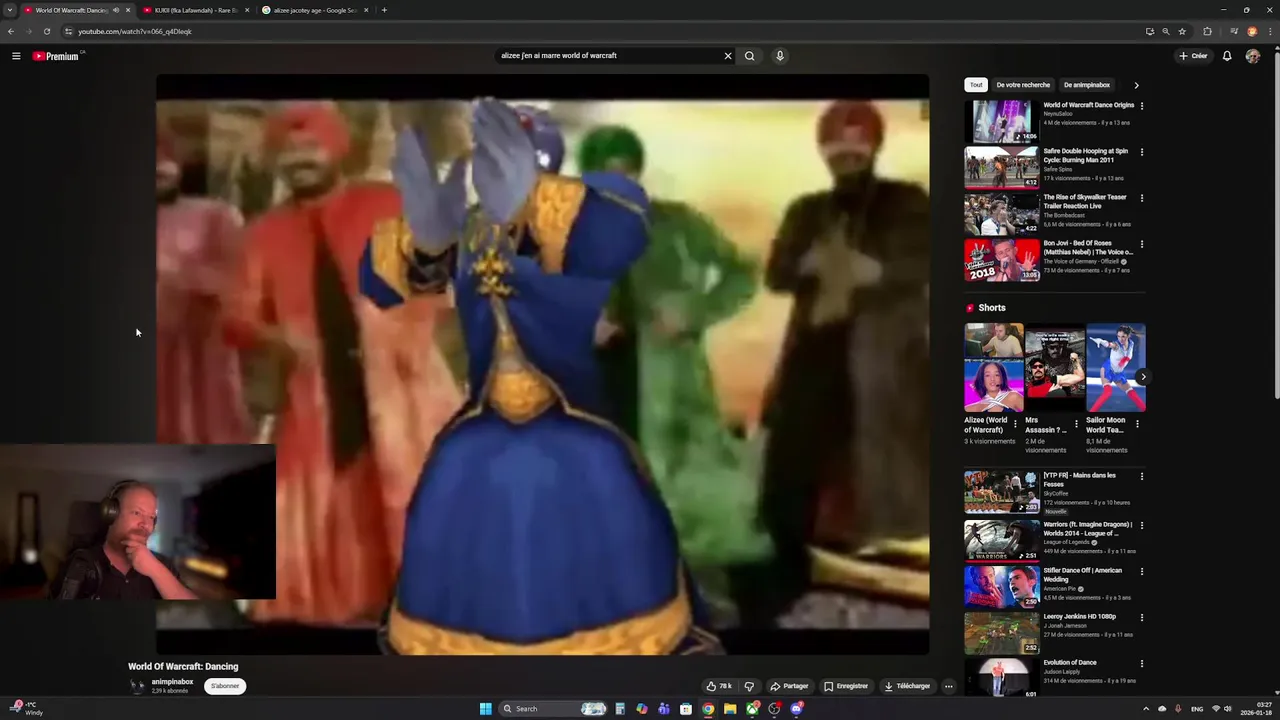Like the video (78 k)
The width and height of the screenshot is (1280, 720).
pyautogui.click(x=719, y=686)
